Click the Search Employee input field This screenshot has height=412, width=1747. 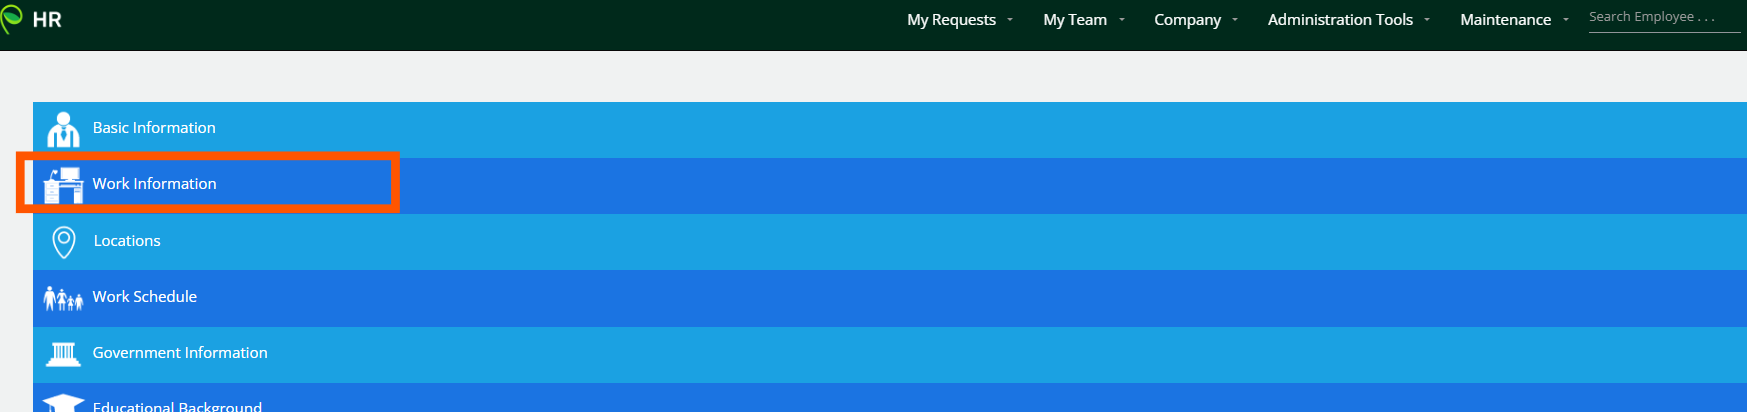coord(1663,18)
